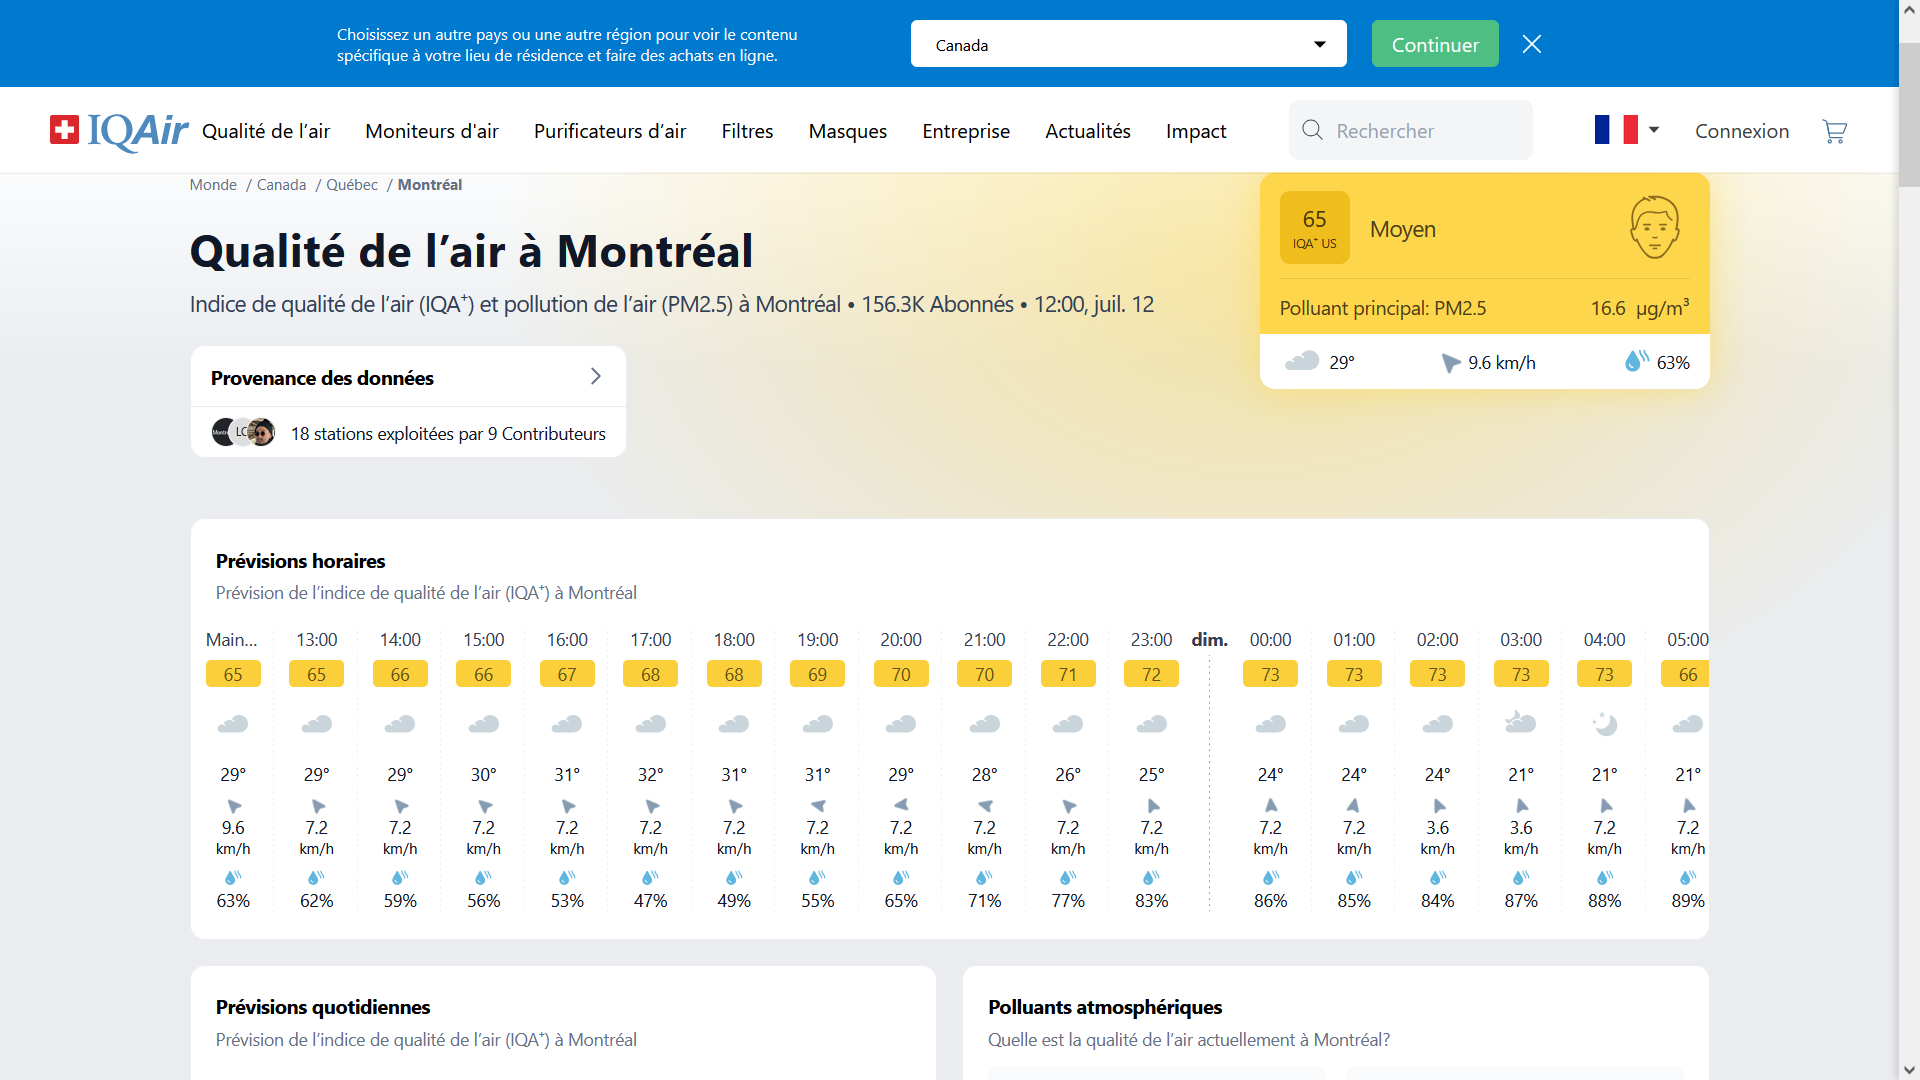Click contributor avatars in data source card
The width and height of the screenshot is (1920, 1080).
point(243,432)
